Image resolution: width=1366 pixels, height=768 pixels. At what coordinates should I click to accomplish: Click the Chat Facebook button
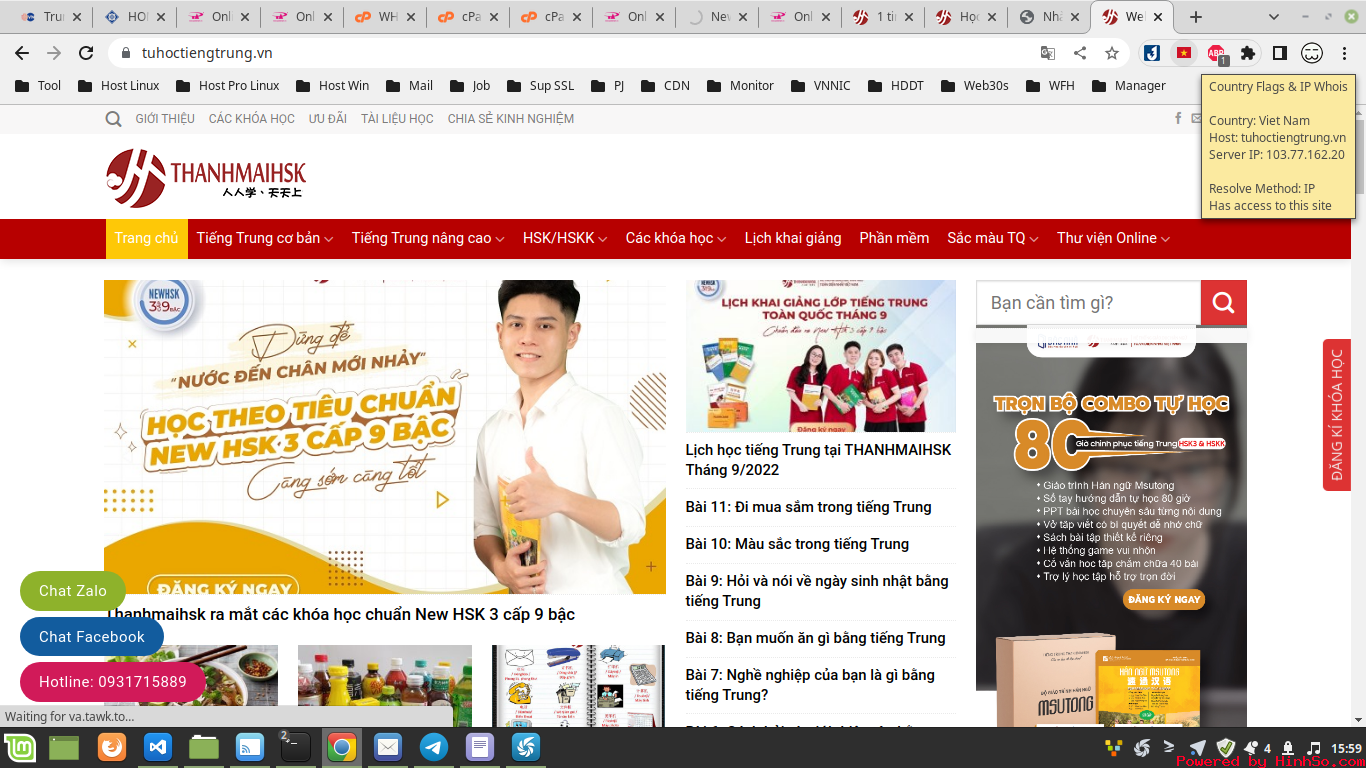click(x=92, y=637)
